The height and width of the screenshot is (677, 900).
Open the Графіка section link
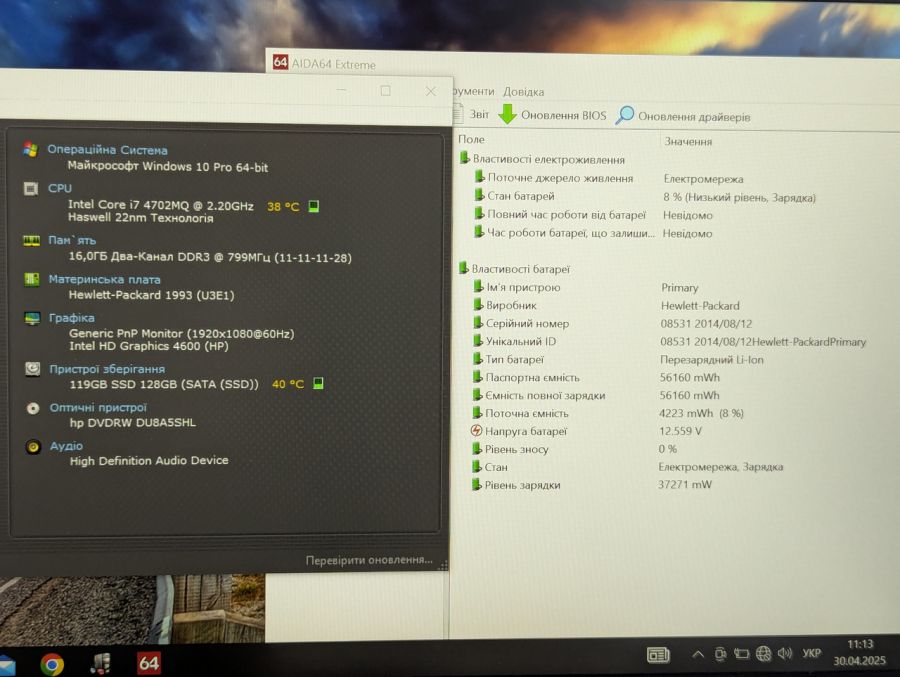click(x=71, y=318)
